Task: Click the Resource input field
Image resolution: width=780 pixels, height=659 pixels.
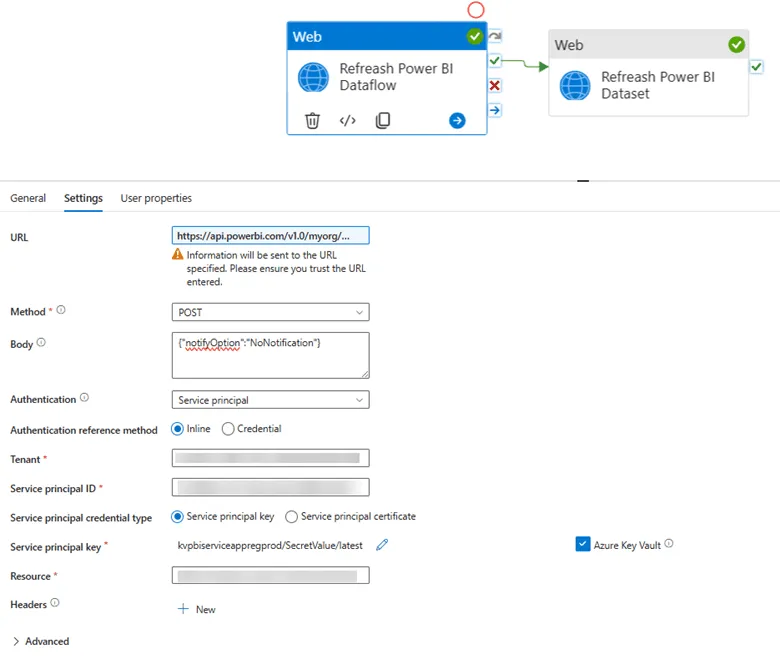Action: [x=270, y=575]
